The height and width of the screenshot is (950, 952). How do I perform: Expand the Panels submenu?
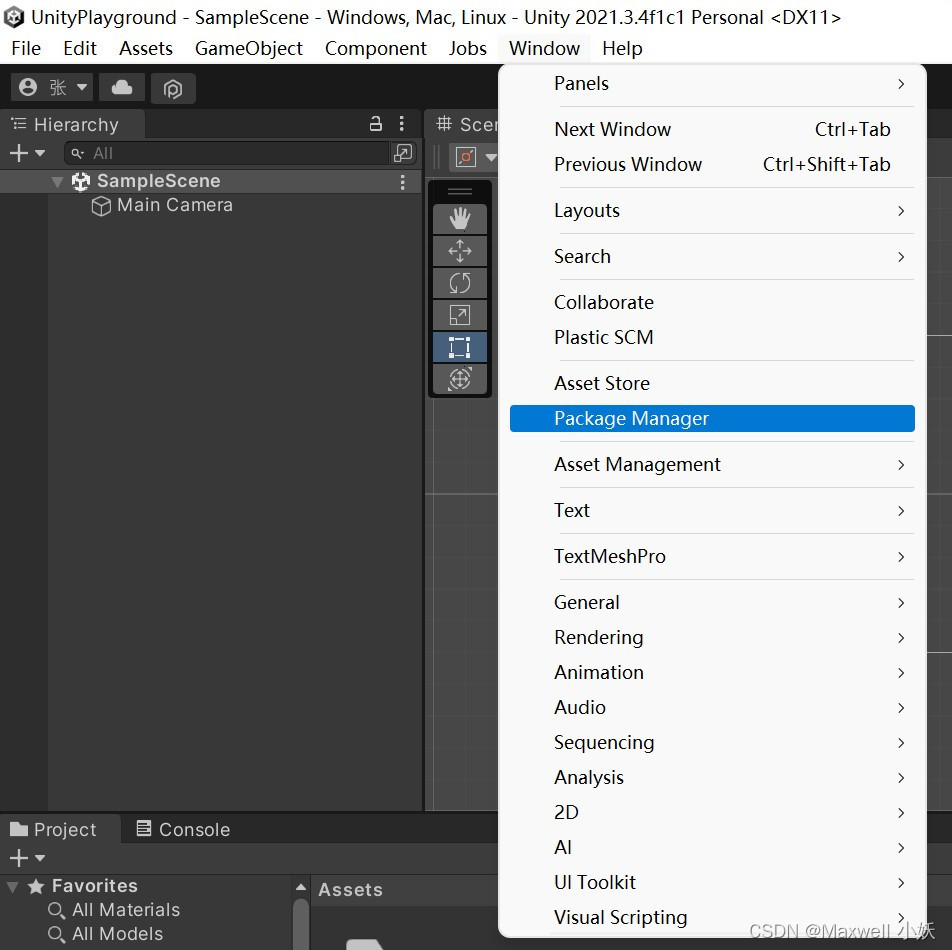712,84
